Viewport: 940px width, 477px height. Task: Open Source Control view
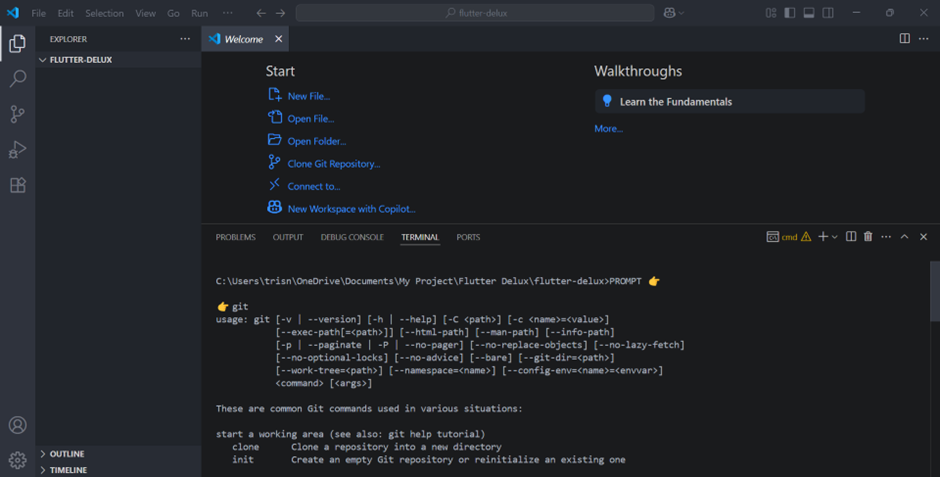click(17, 114)
